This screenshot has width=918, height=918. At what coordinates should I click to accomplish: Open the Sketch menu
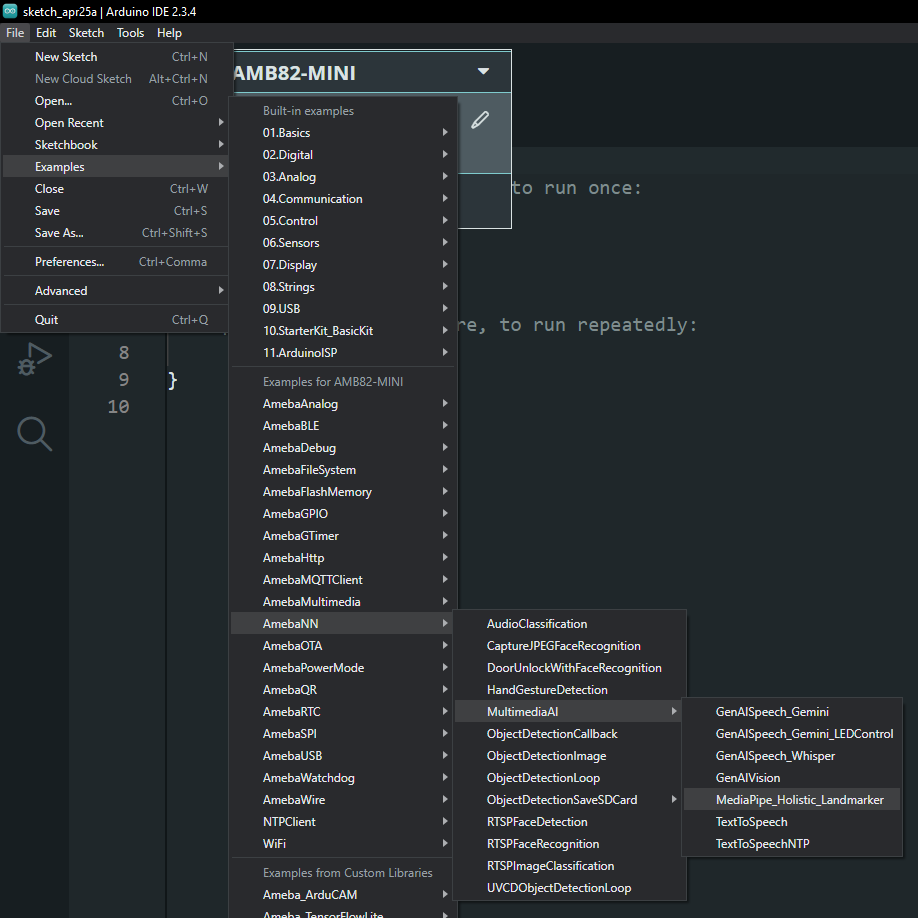[86, 33]
